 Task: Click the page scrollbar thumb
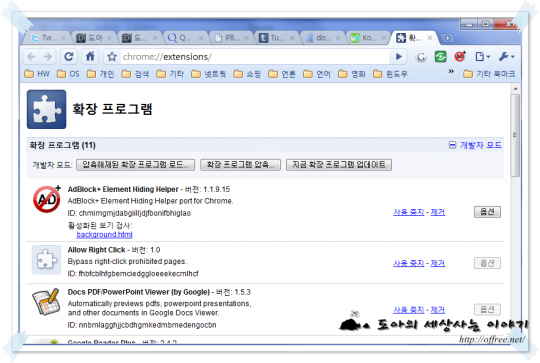(515, 135)
